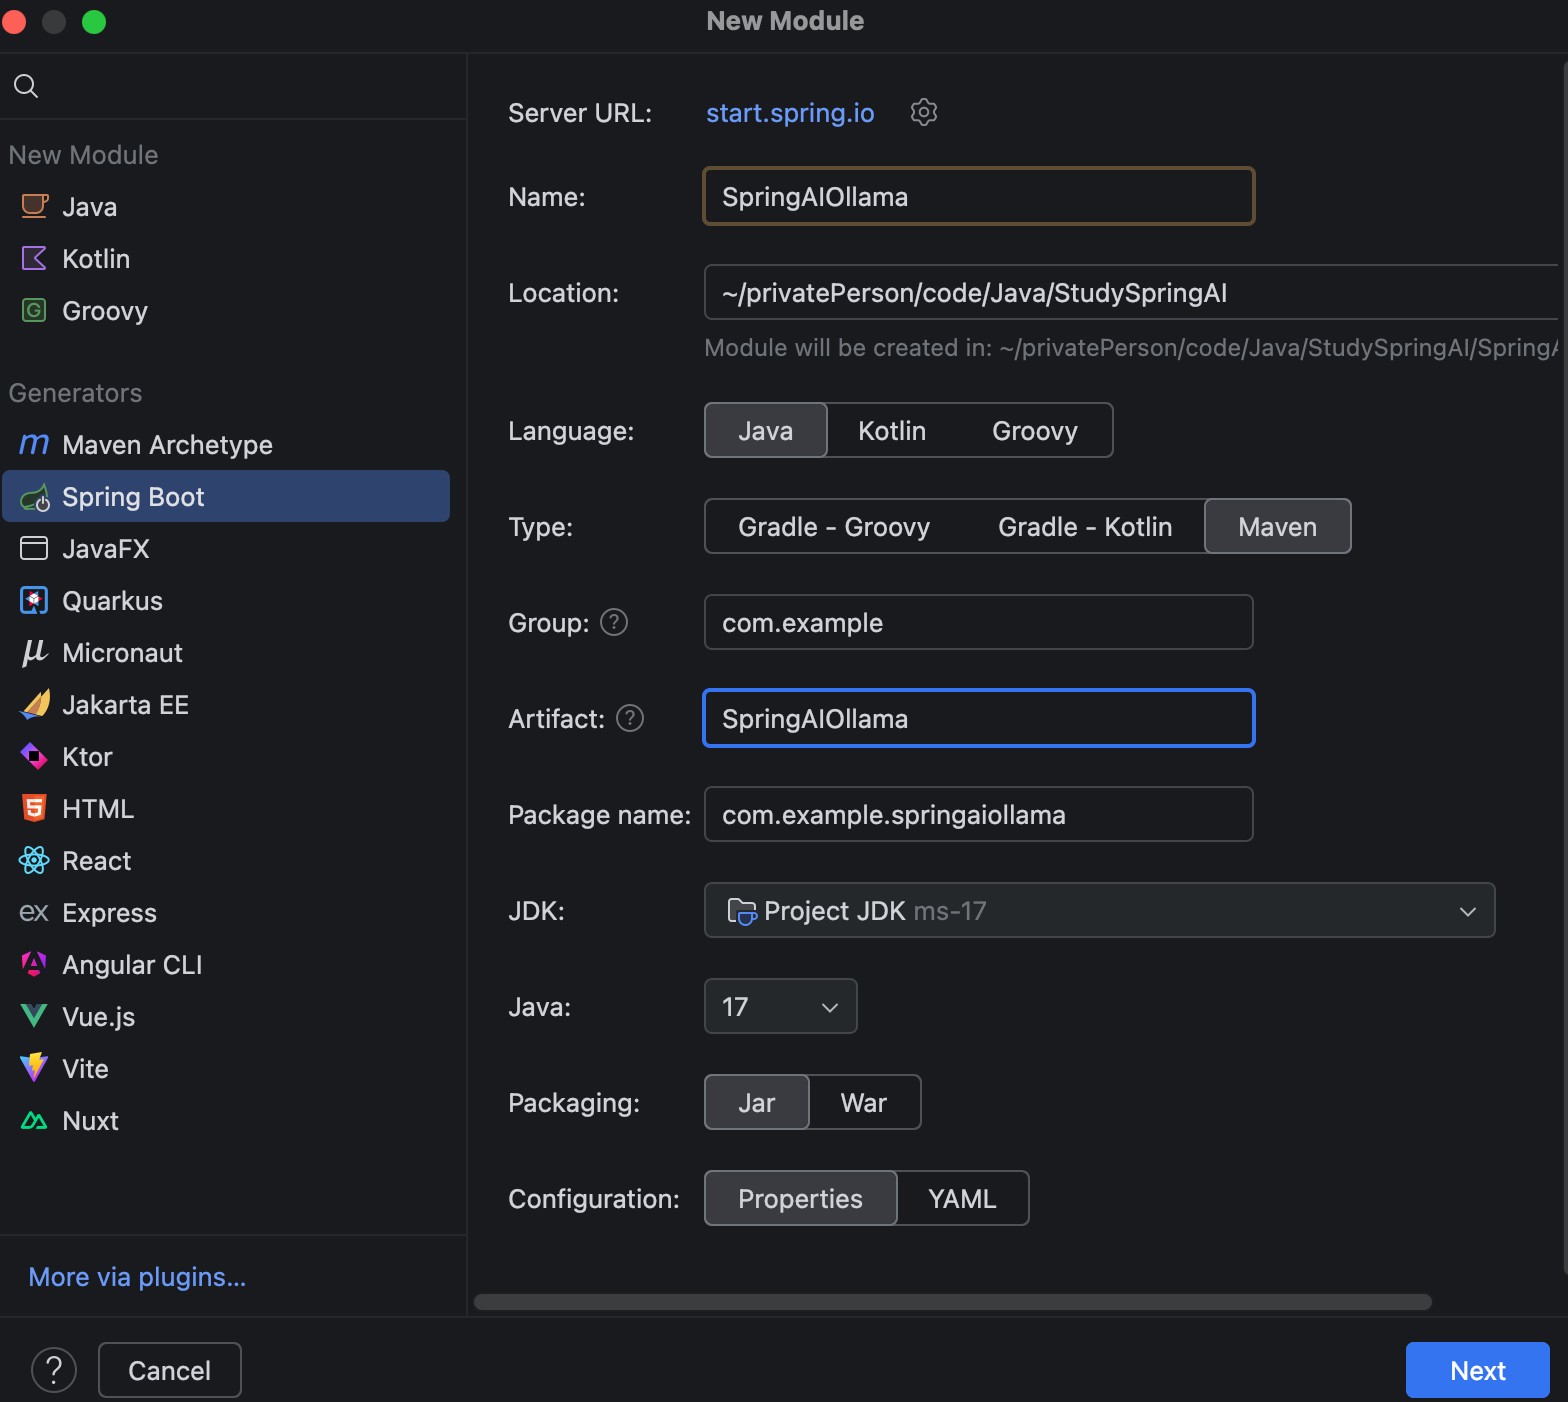This screenshot has width=1568, height=1402.
Task: Click the JavaFX window icon
Action: click(34, 548)
